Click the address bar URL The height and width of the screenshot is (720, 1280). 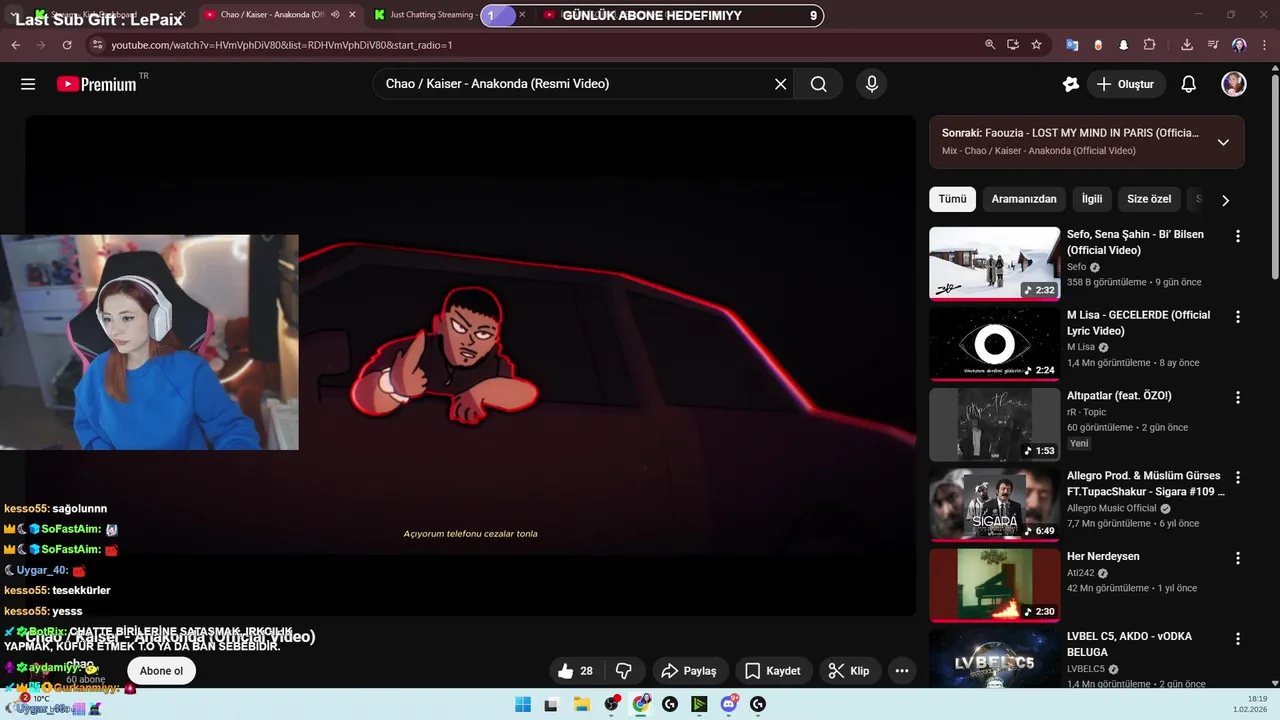[x=282, y=45]
